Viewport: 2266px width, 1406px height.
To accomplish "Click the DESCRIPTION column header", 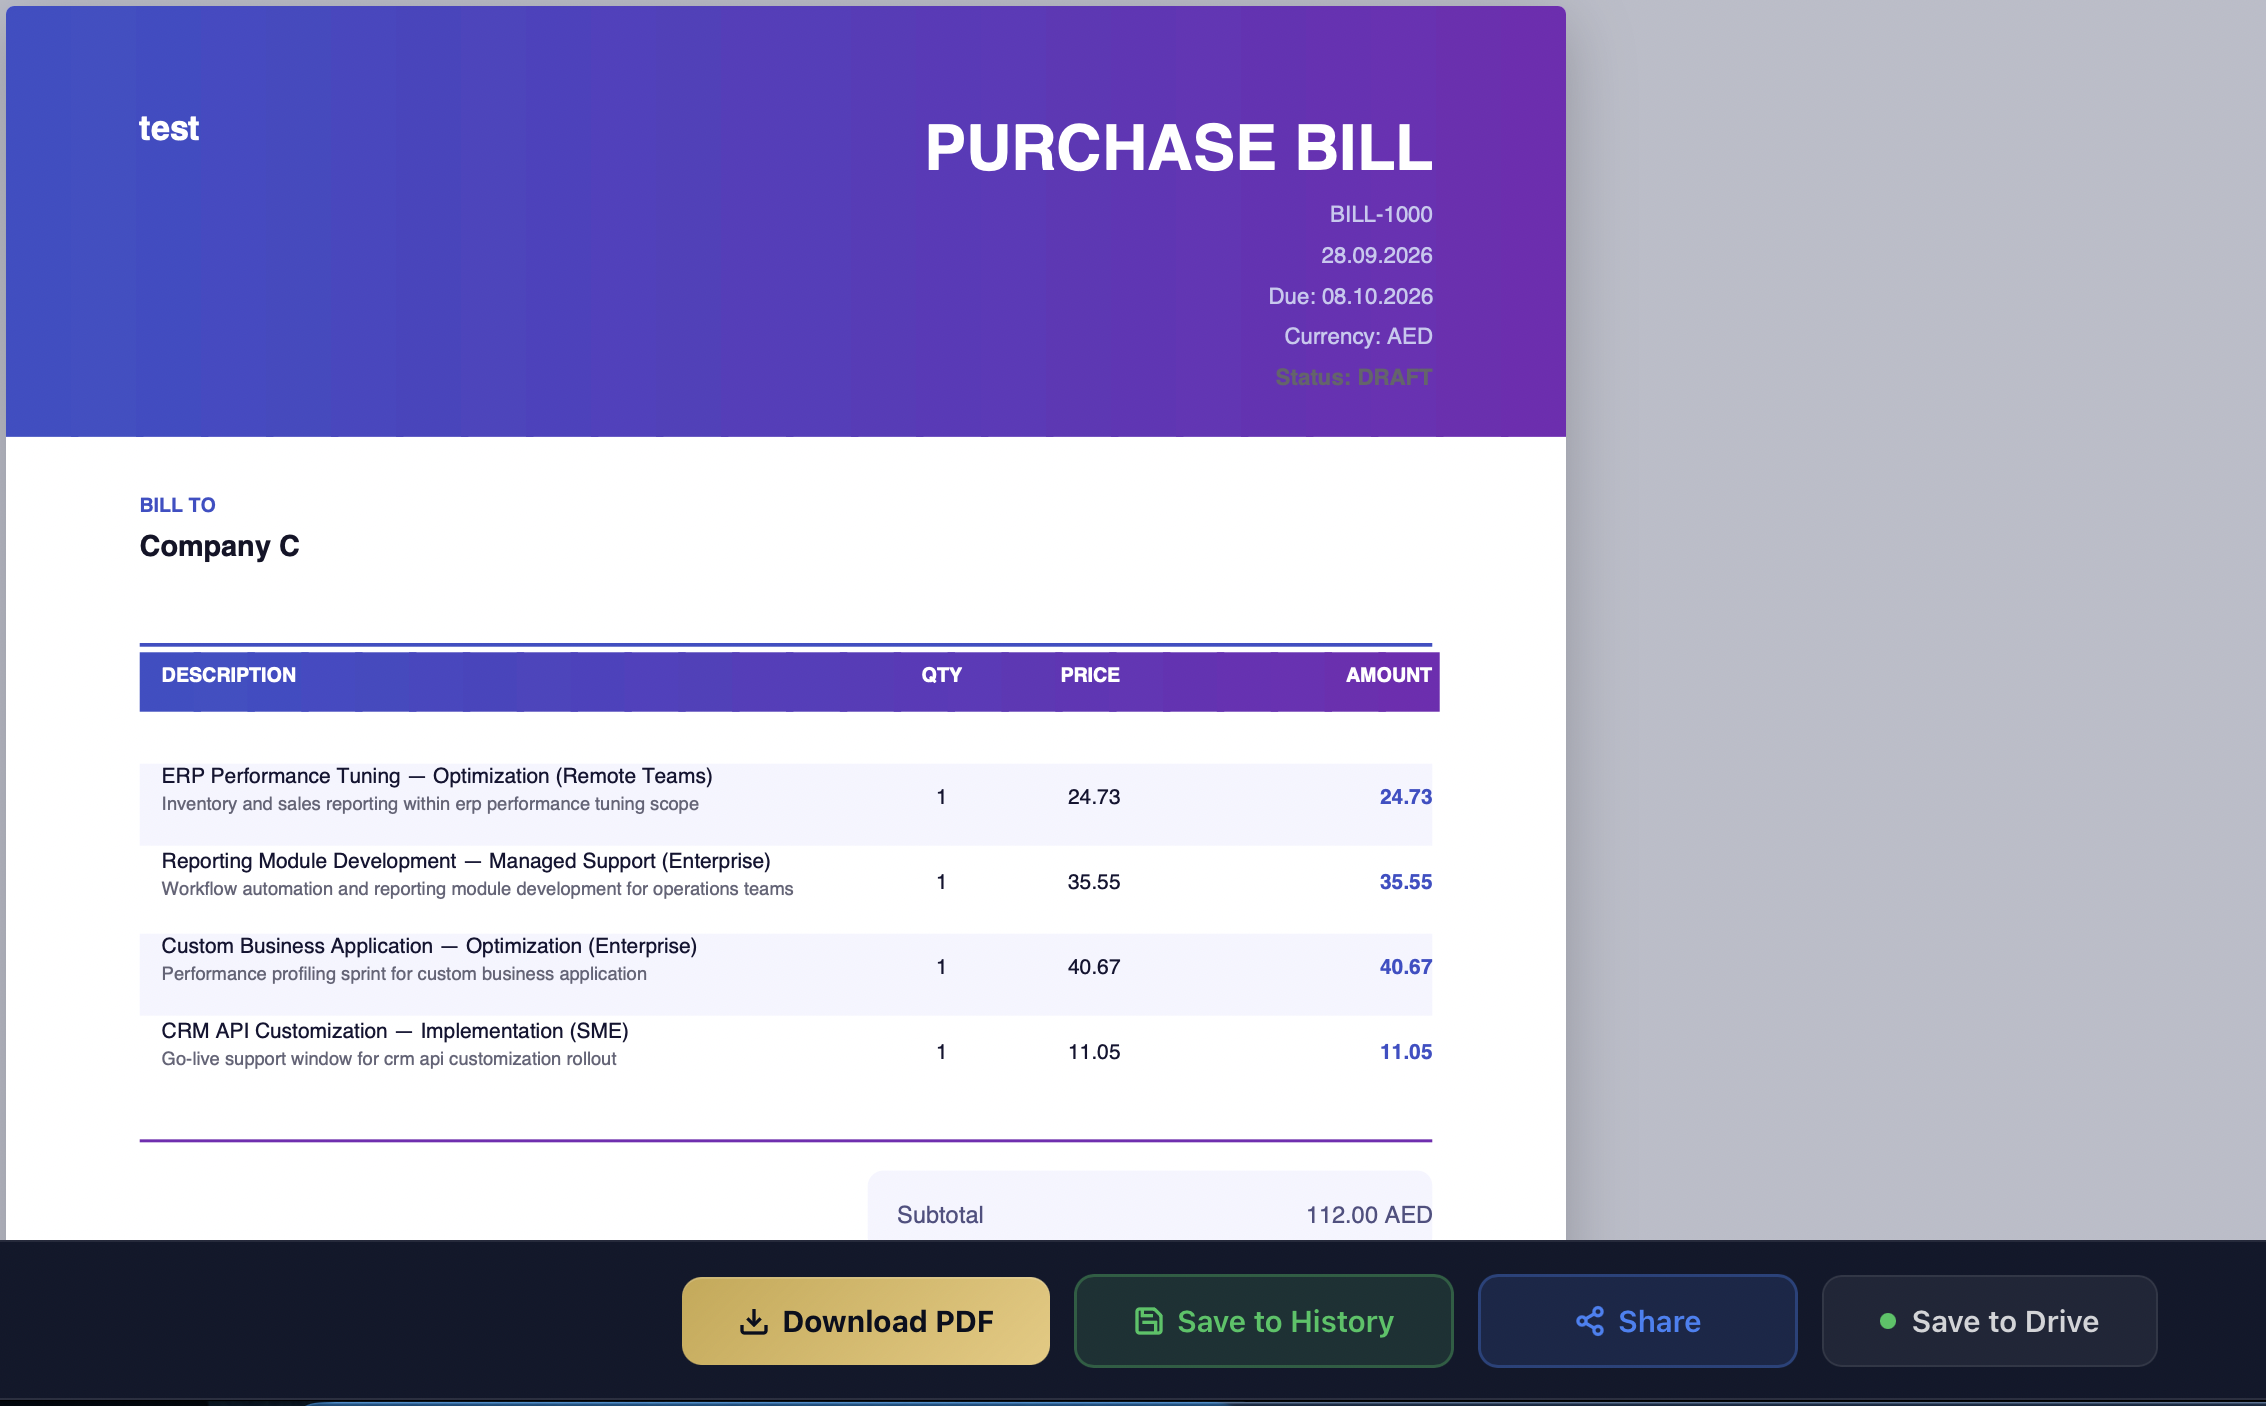I will click(228, 675).
